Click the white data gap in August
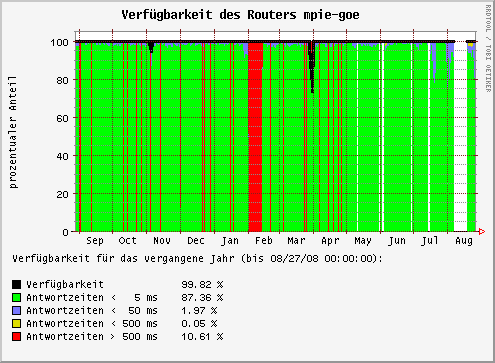495x363 pixels. (460, 137)
